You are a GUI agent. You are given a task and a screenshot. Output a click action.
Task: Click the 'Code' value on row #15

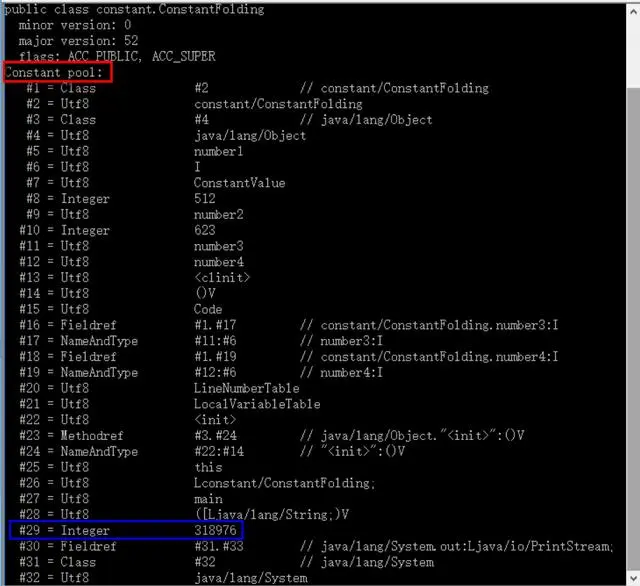[x=208, y=309]
